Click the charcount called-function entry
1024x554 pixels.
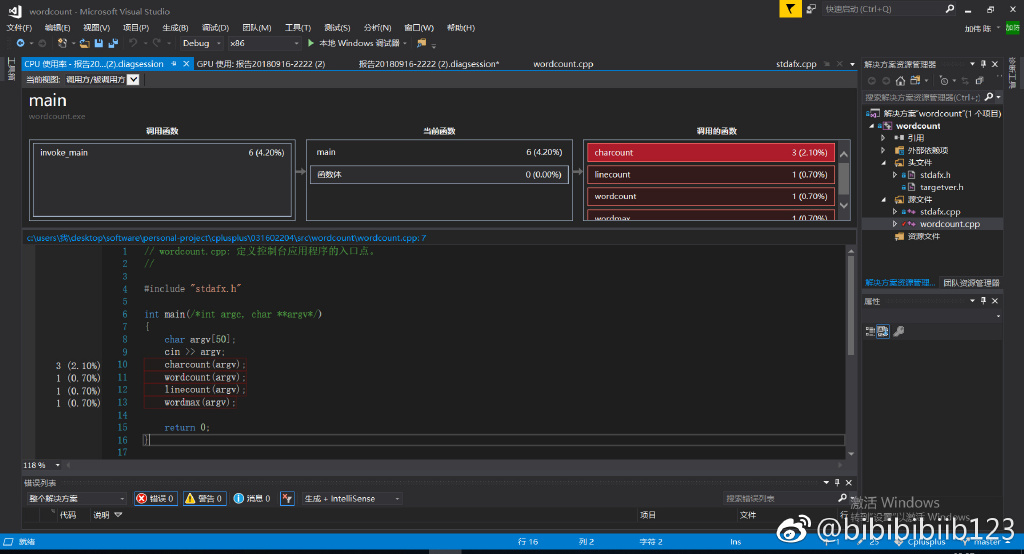point(710,153)
